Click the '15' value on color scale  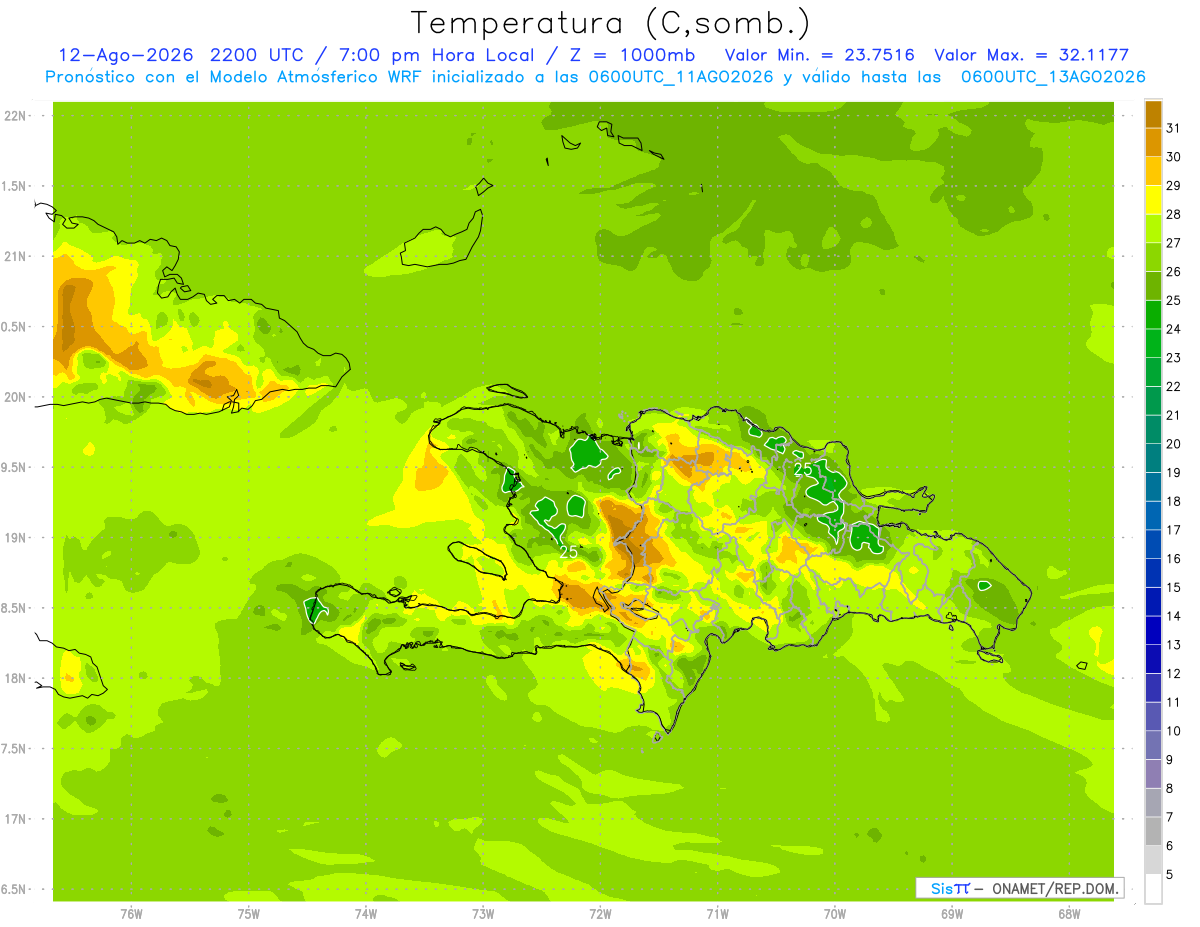pyautogui.click(x=1174, y=587)
